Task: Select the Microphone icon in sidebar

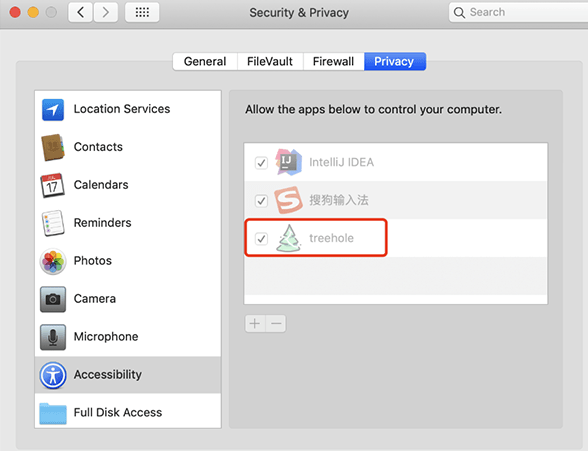Action: click(x=53, y=337)
